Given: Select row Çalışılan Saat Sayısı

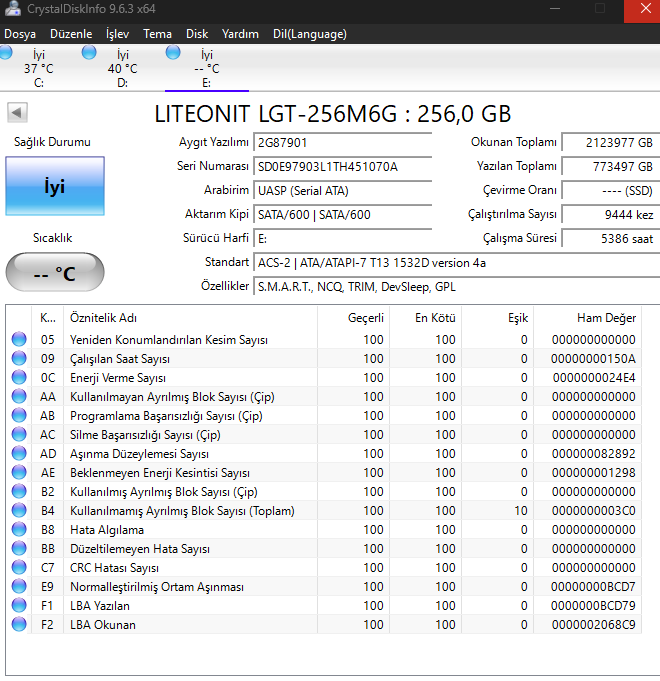Looking at the screenshot, I should (x=323, y=358).
